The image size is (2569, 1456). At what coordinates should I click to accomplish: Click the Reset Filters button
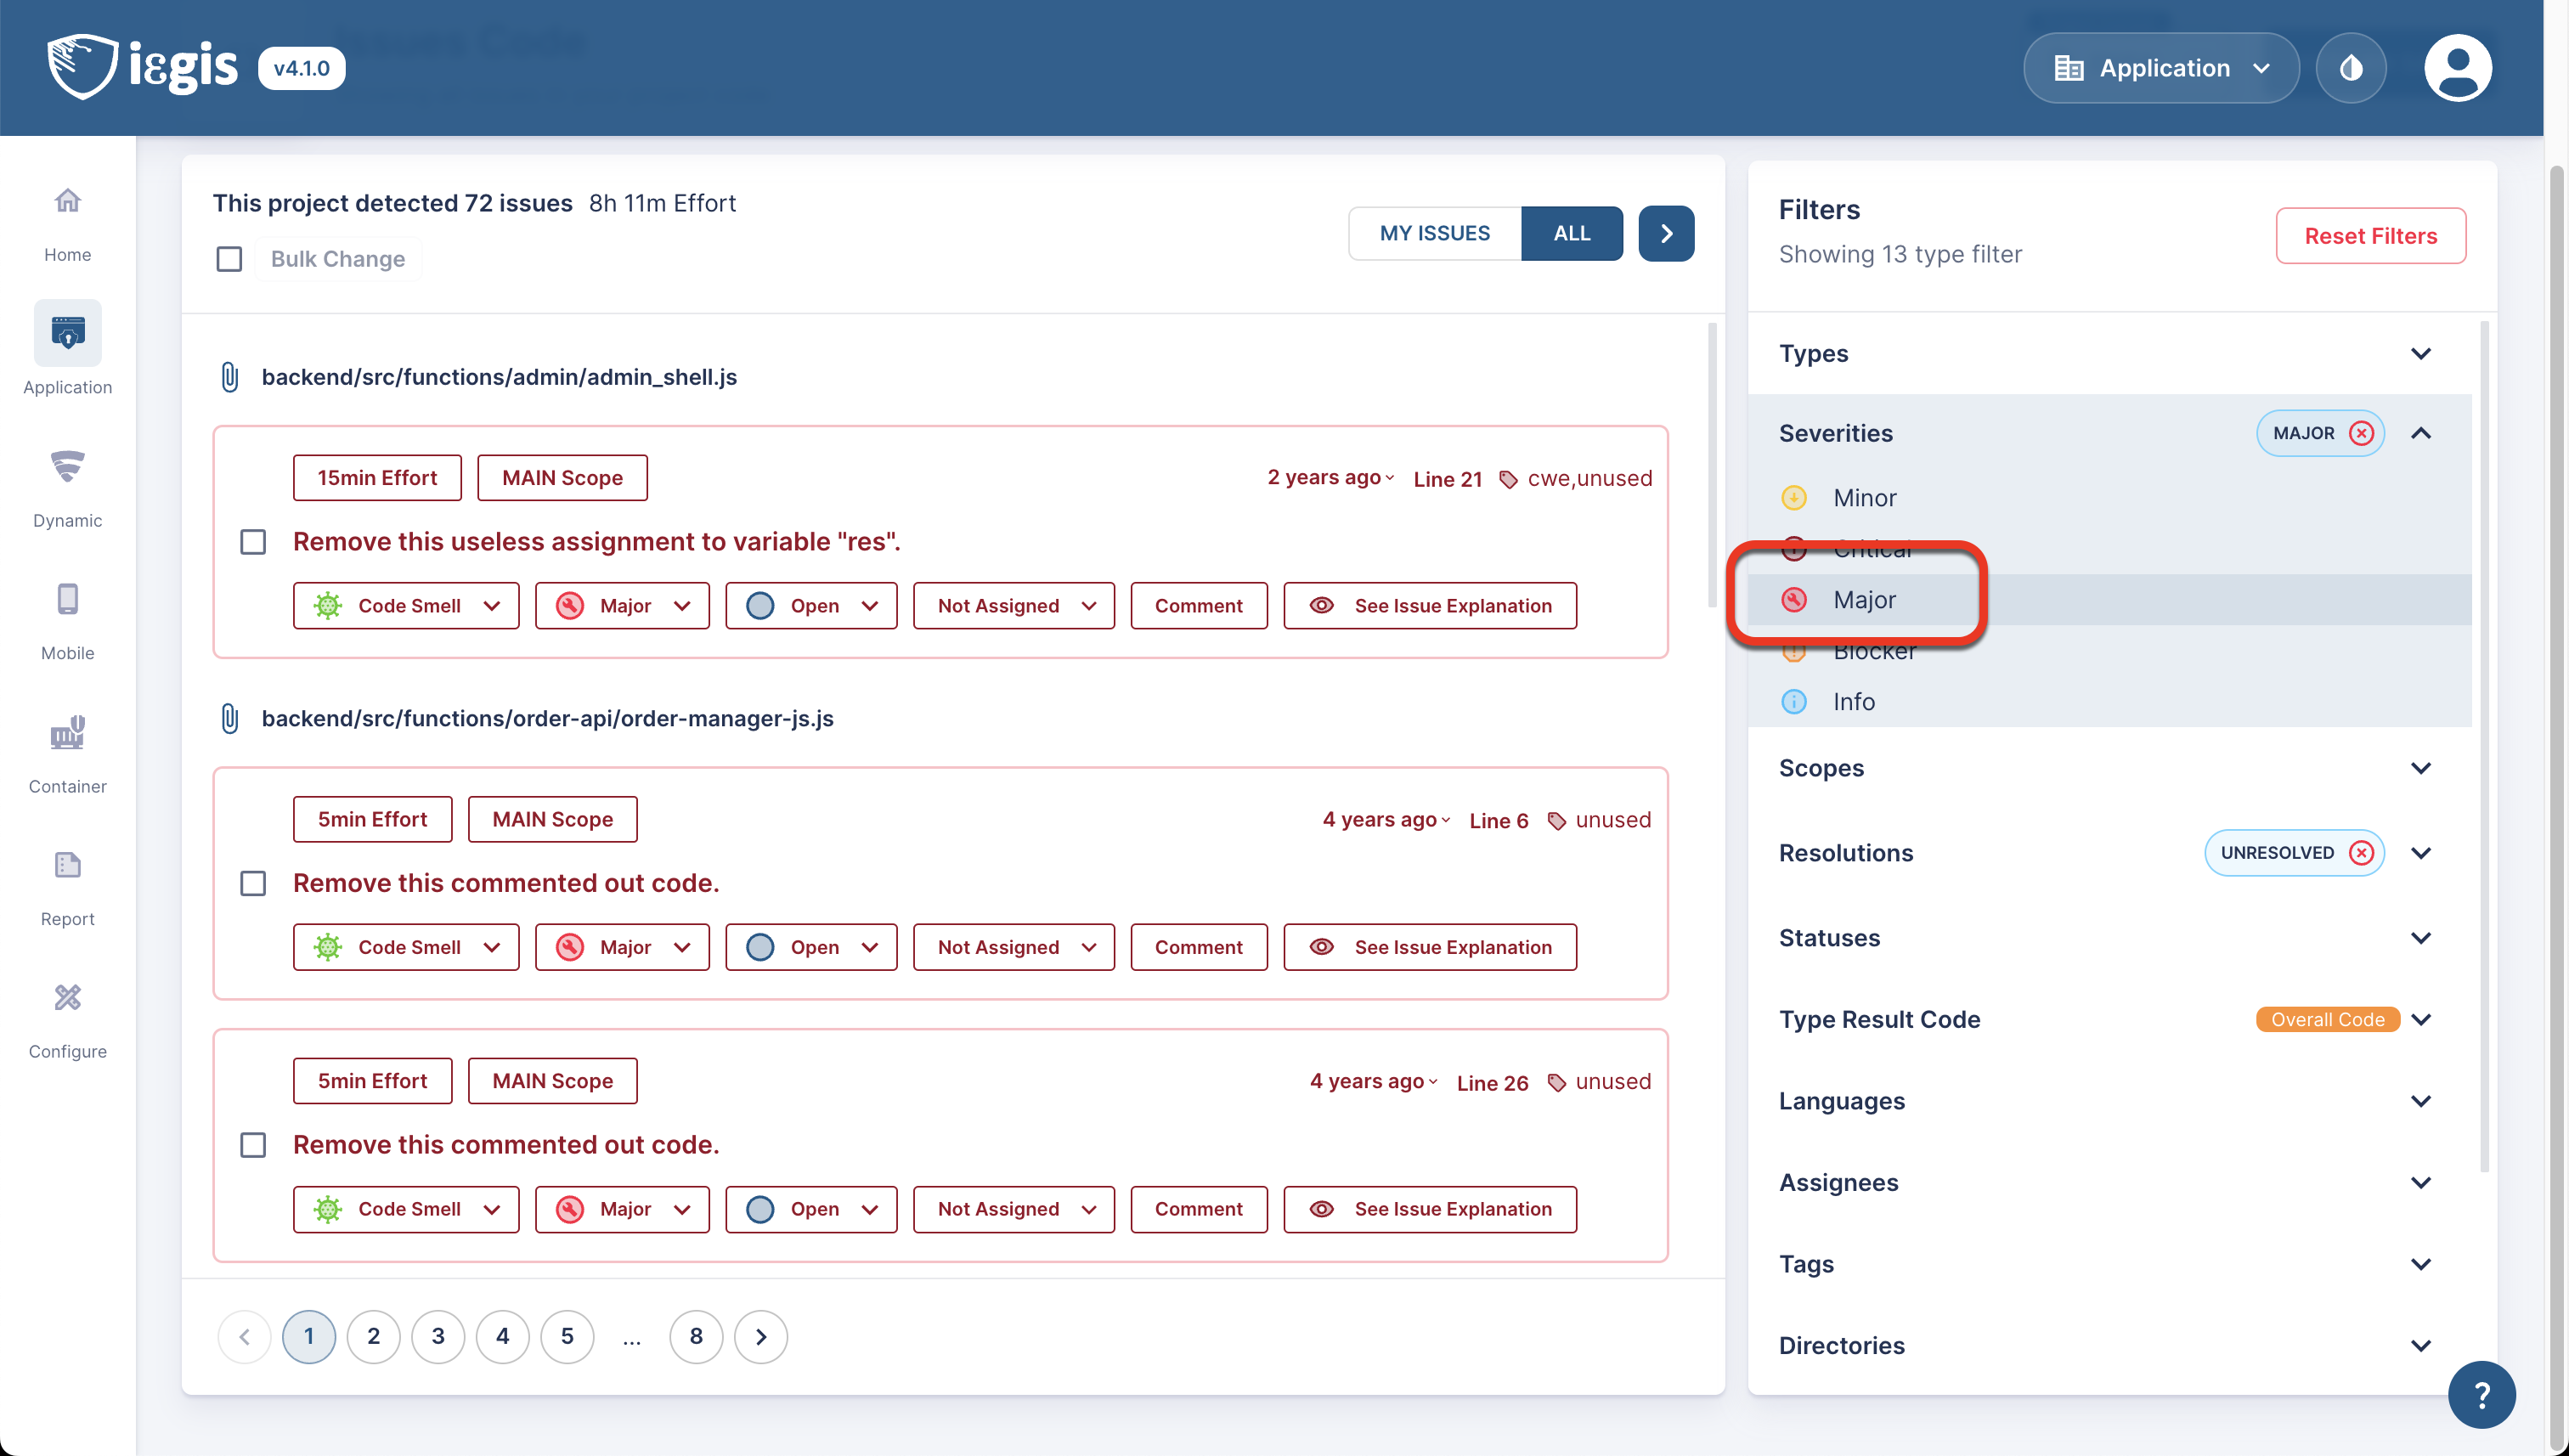tap(2370, 236)
